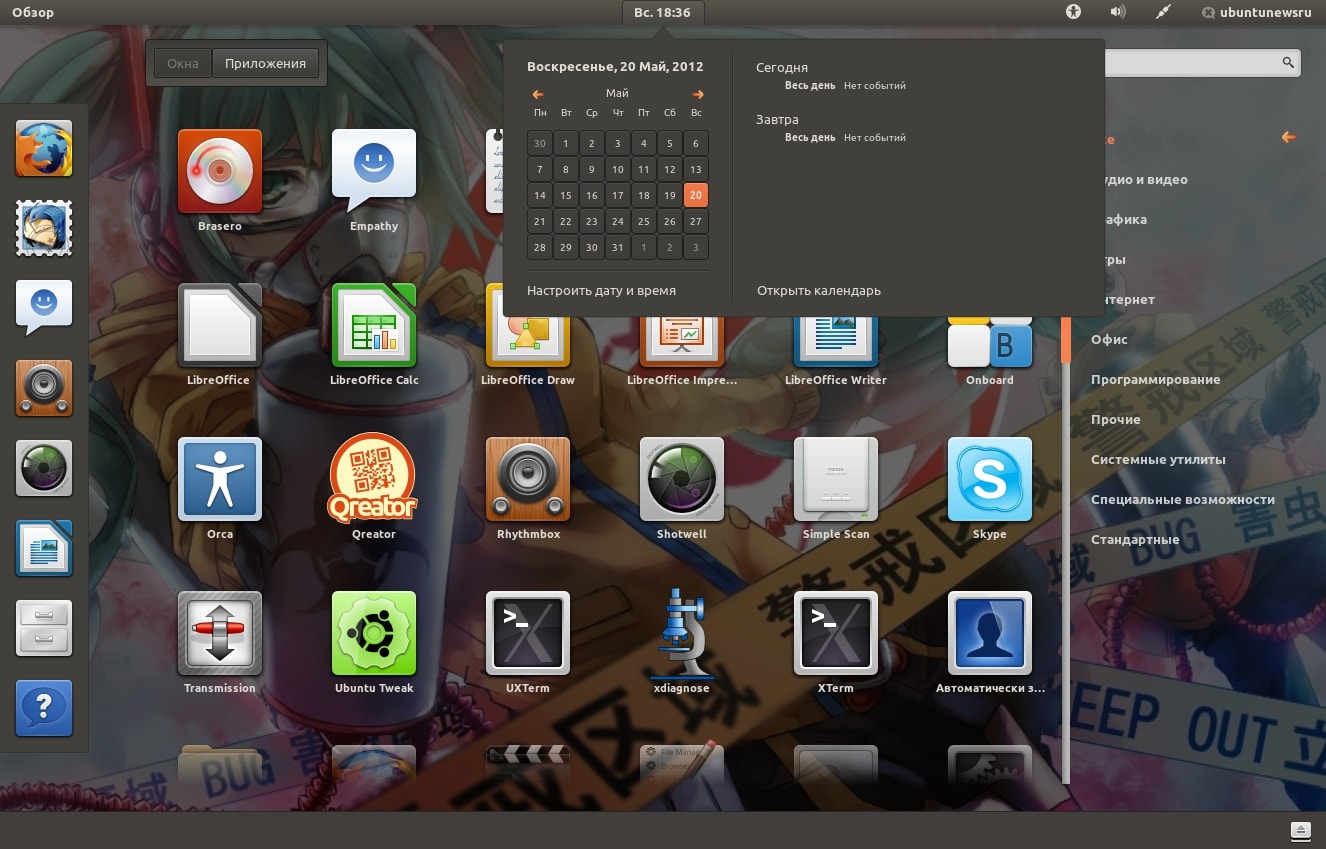Select the "Стандартные" category
Image resolution: width=1326 pixels, height=849 pixels.
pos(1135,539)
